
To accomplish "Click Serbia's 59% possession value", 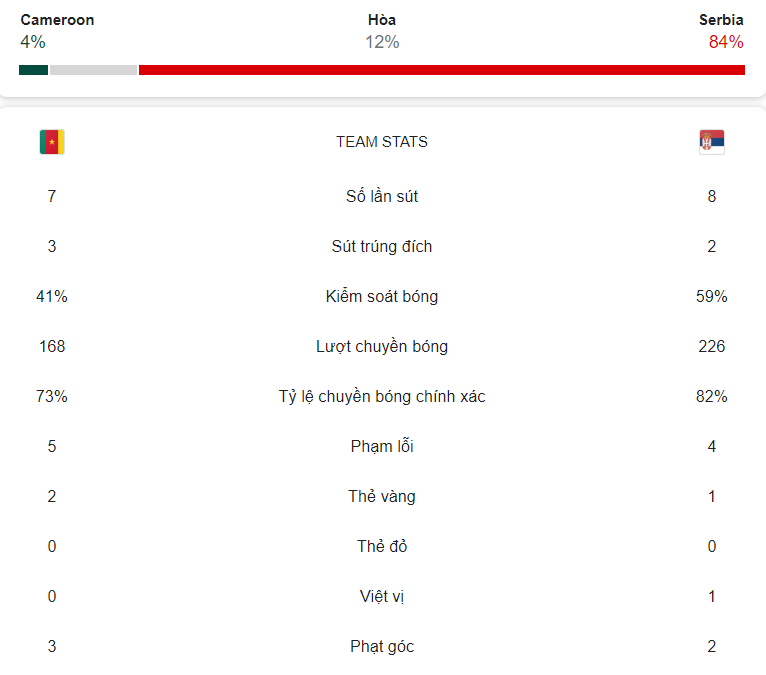I will point(711,296).
